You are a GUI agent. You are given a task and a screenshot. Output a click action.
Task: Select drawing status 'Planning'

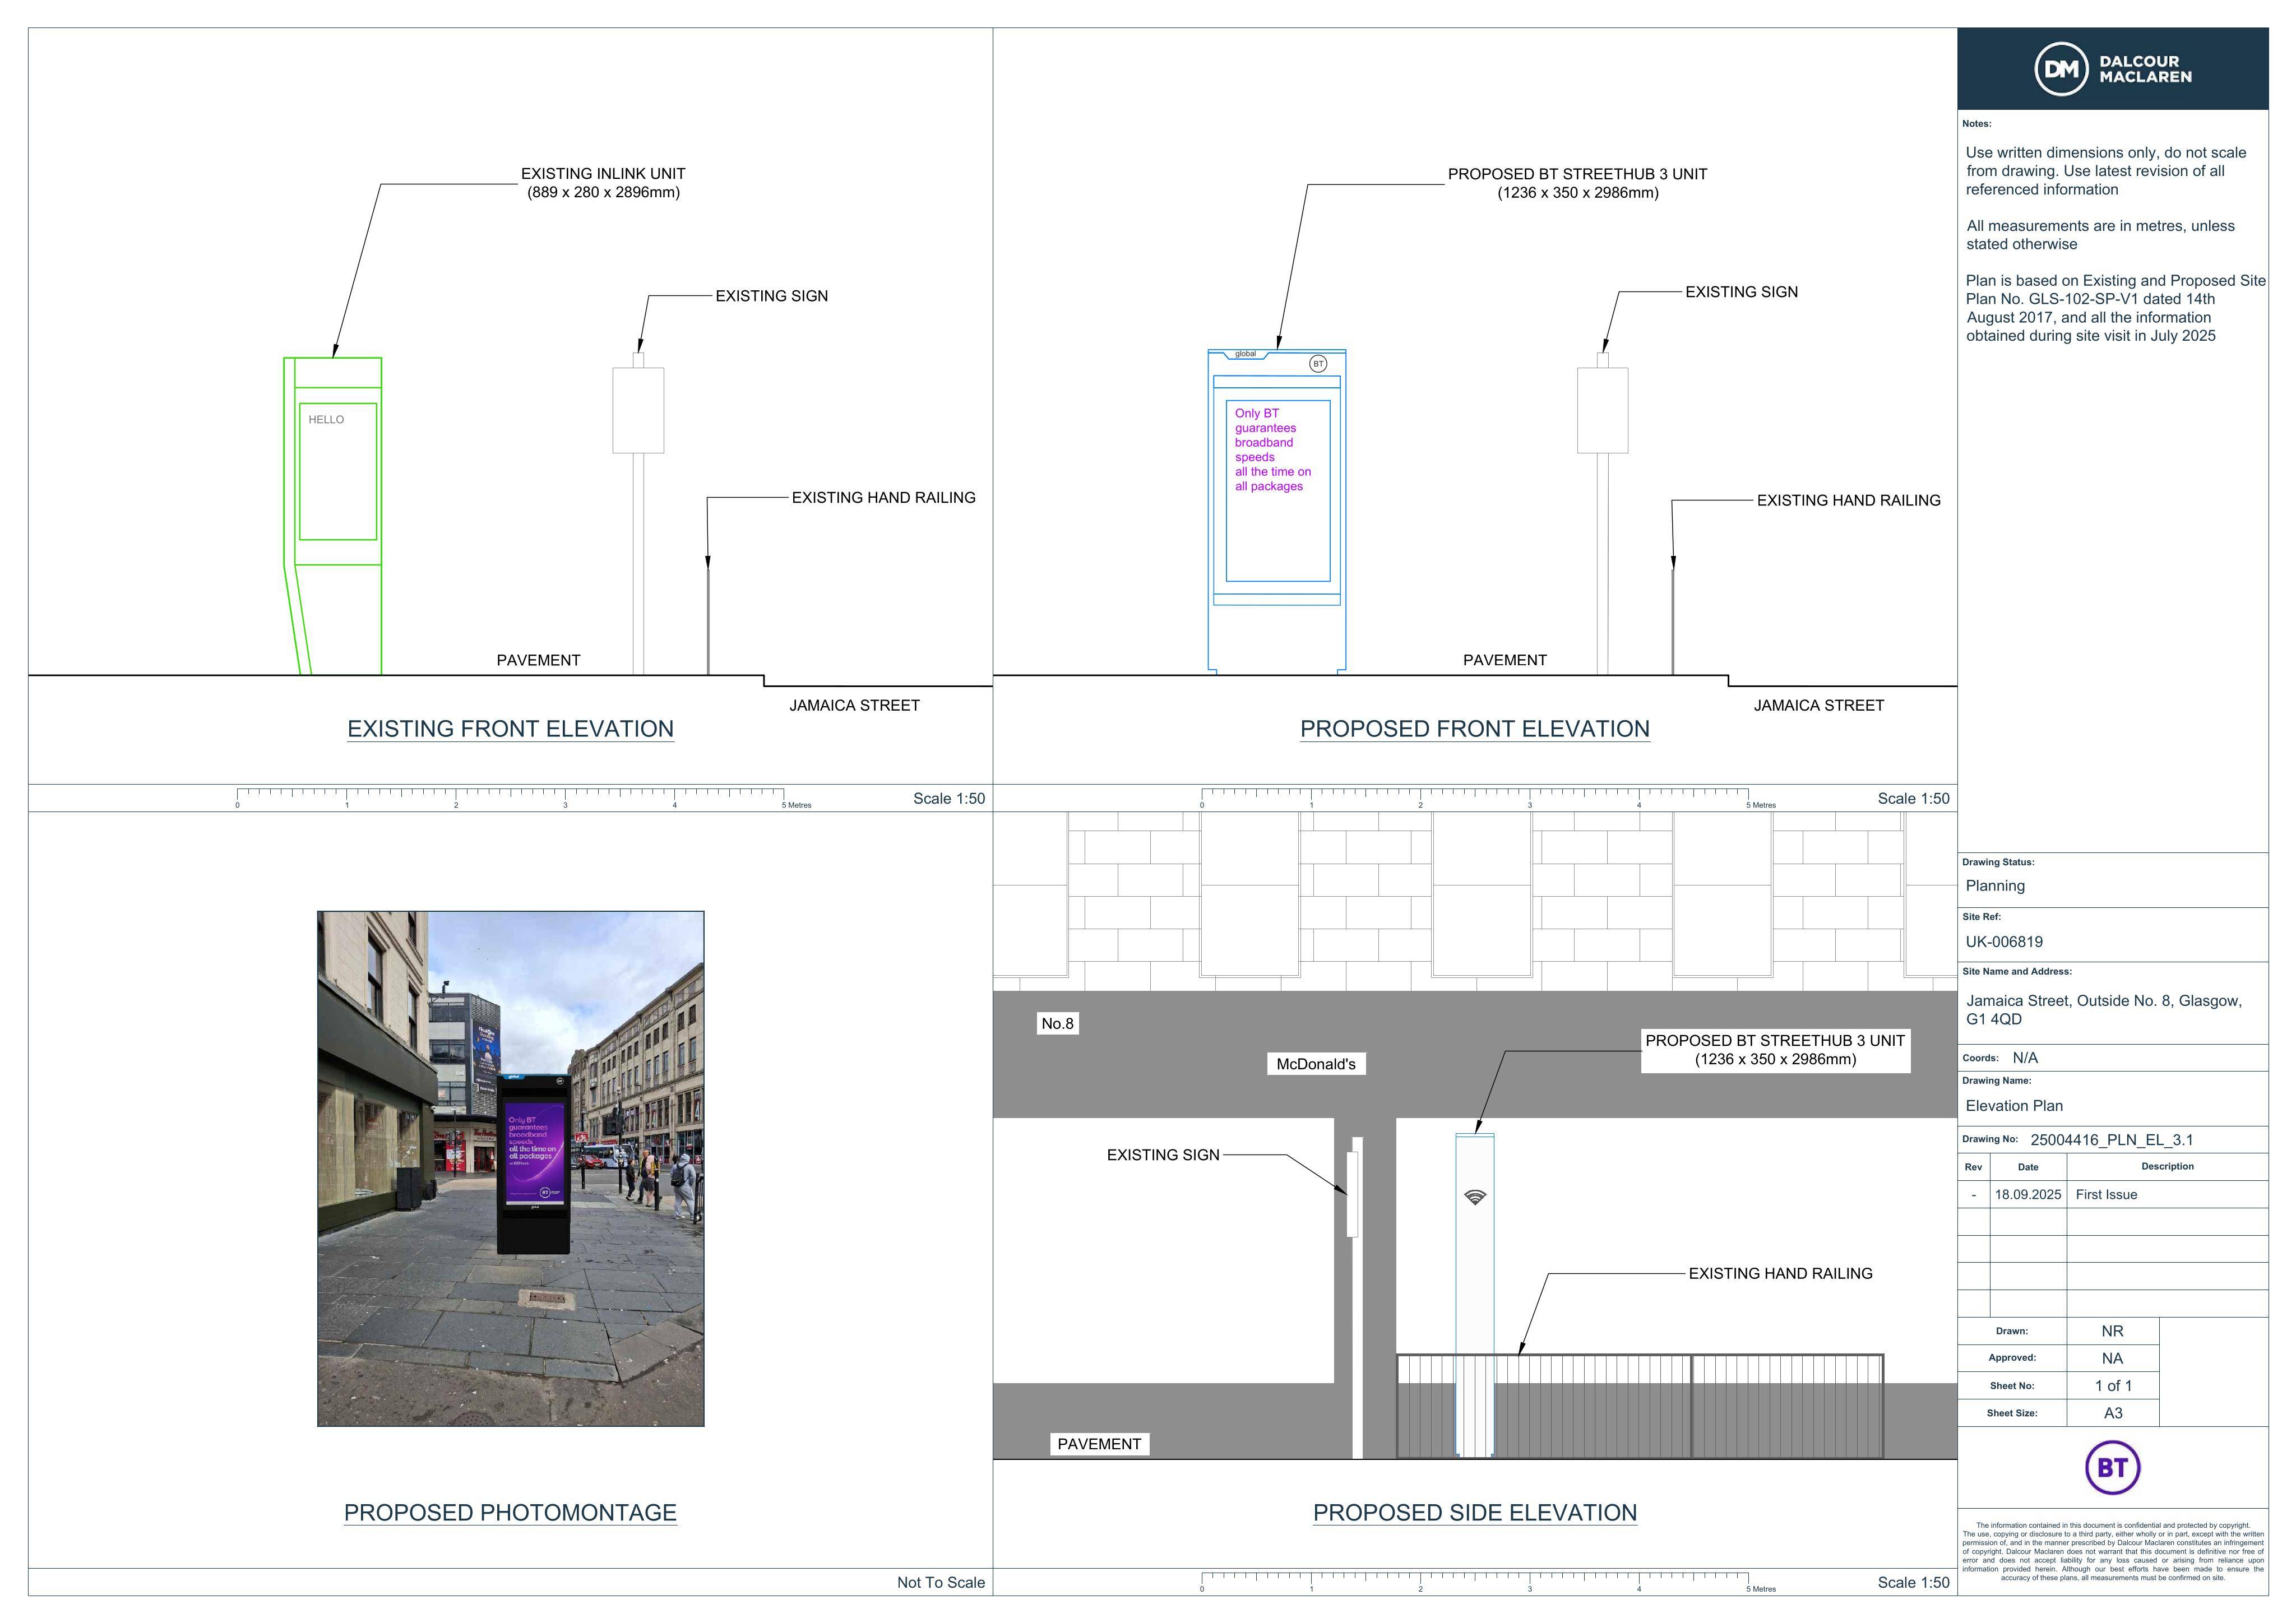(x=1995, y=886)
